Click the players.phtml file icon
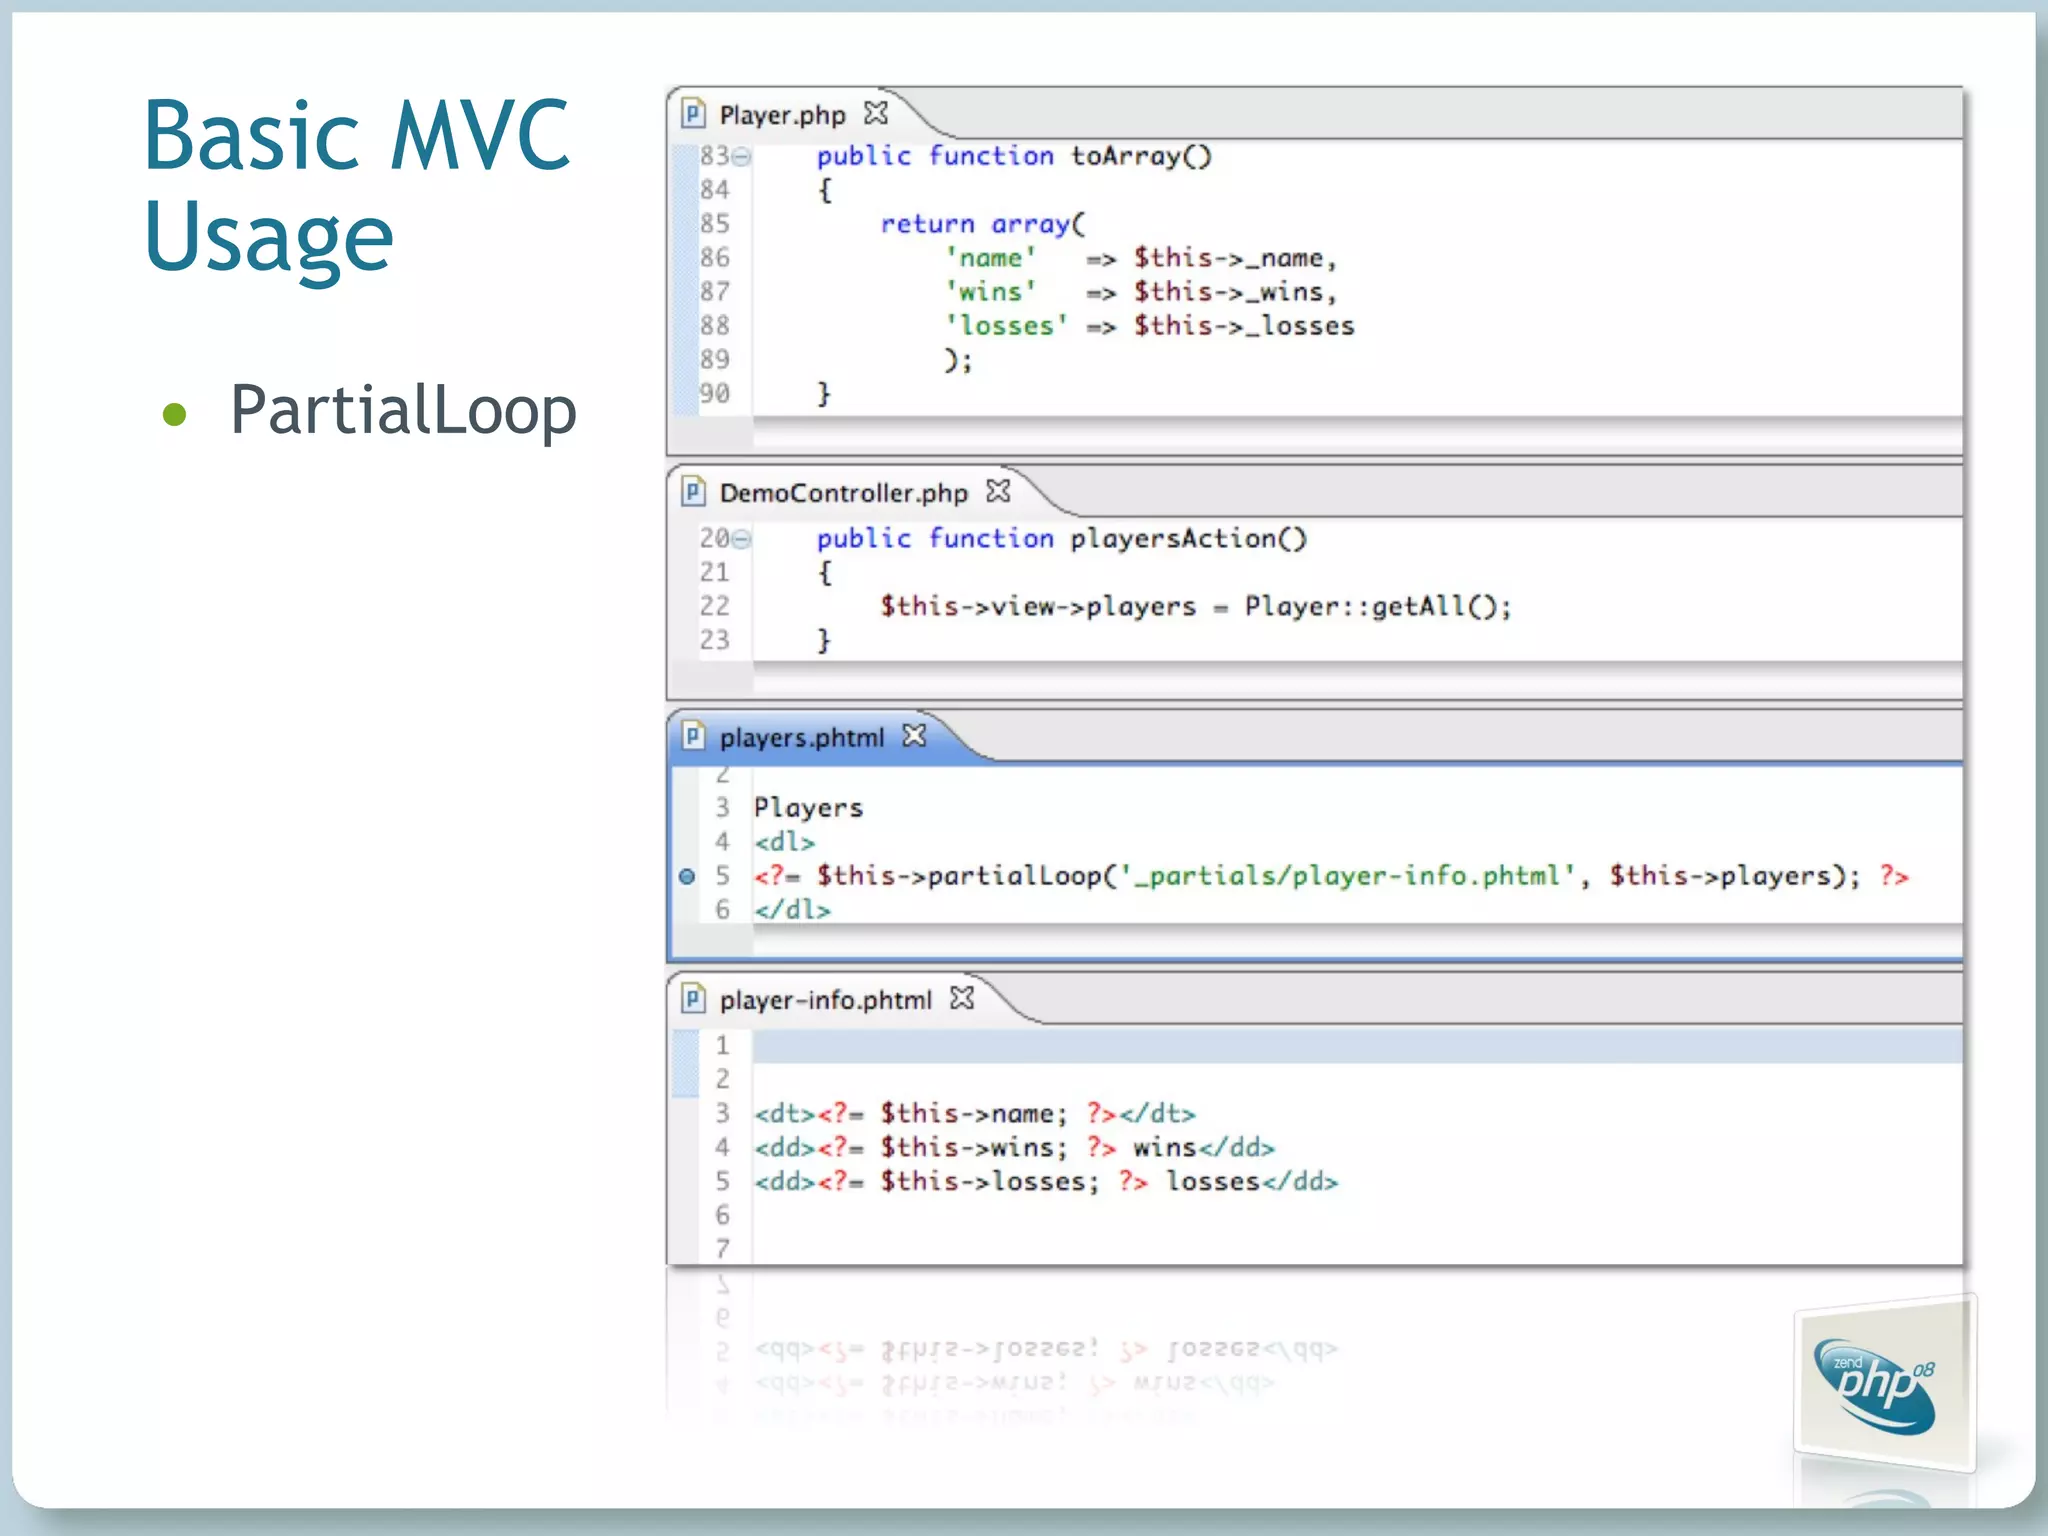The image size is (2048, 1536). coord(693,736)
